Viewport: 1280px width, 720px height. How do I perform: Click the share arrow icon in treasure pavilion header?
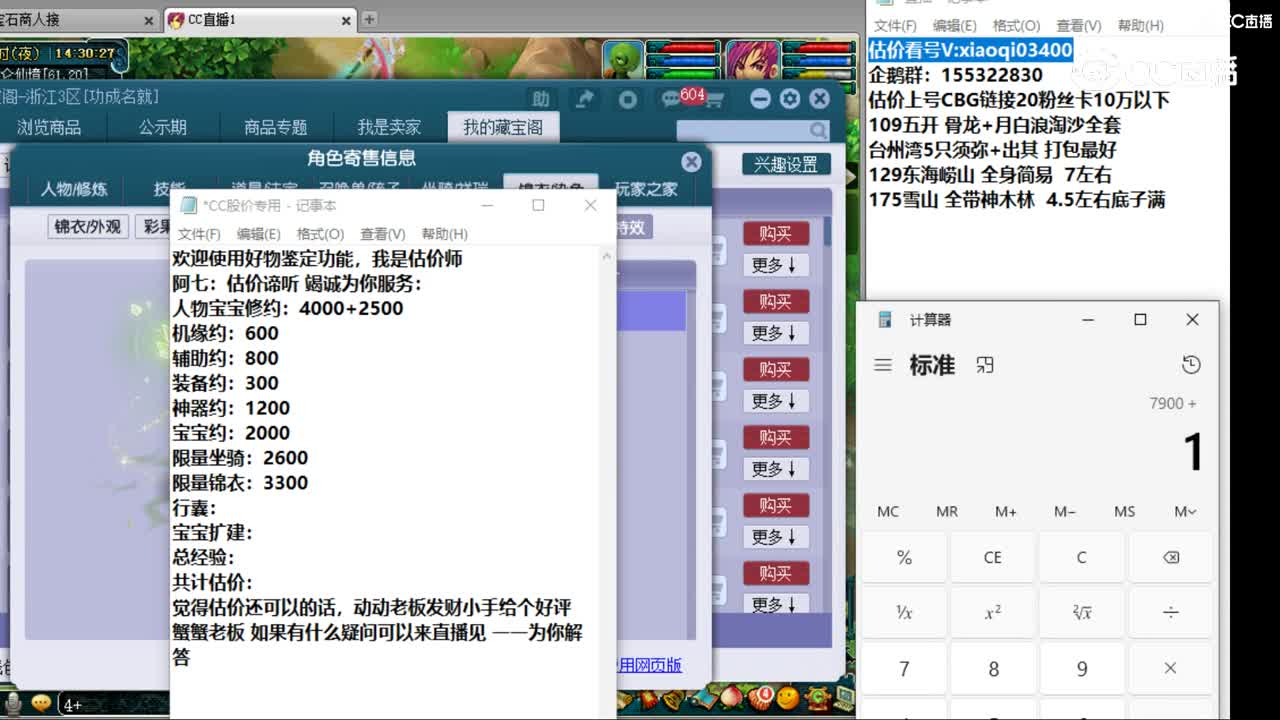click(x=584, y=98)
